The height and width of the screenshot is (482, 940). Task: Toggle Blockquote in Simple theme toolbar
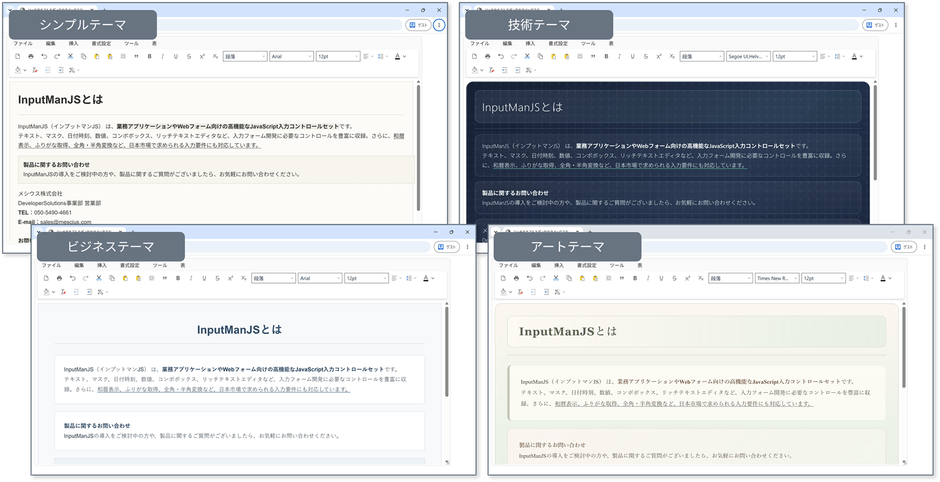tap(136, 56)
